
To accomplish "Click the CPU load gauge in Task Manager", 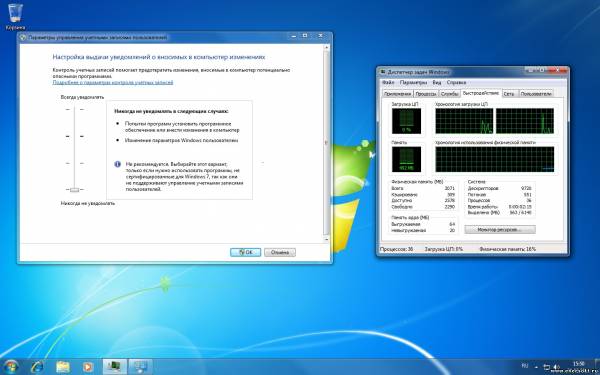I will point(406,121).
